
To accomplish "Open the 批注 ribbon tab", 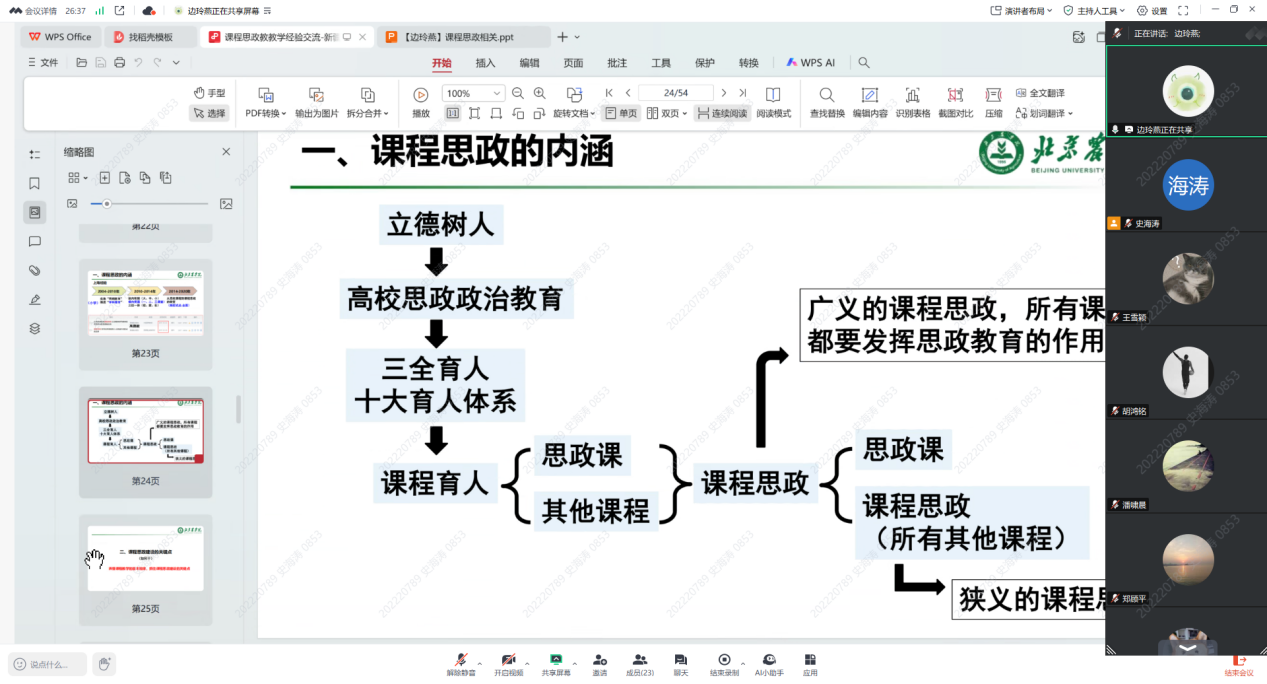I will click(617, 62).
